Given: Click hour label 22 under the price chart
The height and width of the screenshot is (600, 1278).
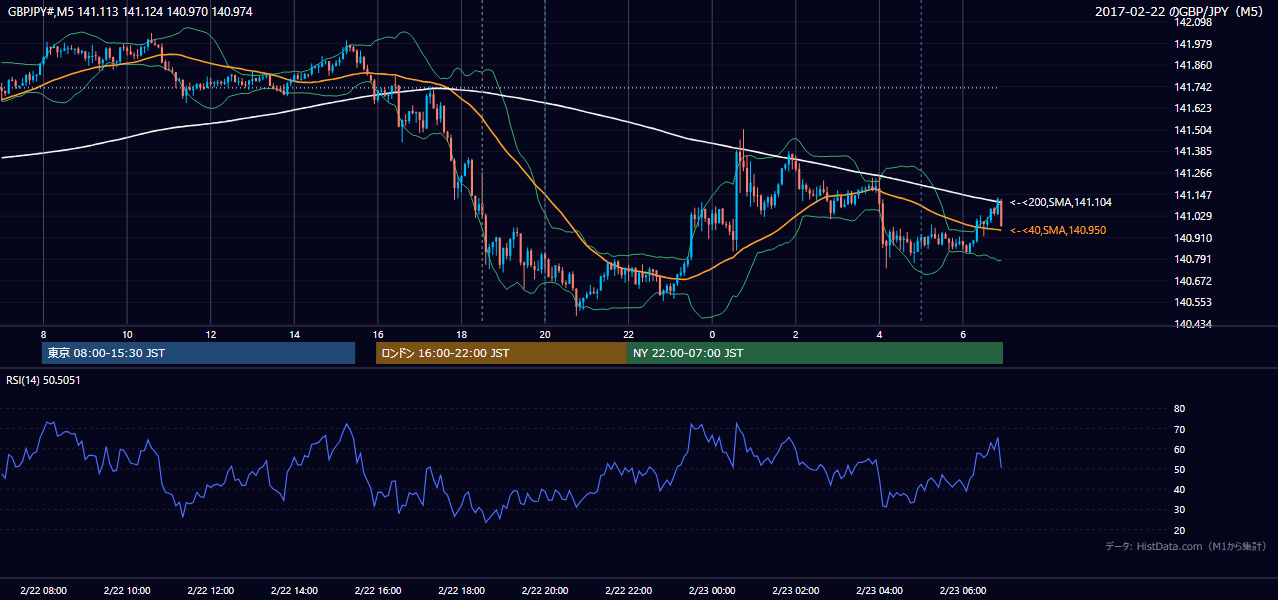Looking at the screenshot, I should tap(628, 334).
